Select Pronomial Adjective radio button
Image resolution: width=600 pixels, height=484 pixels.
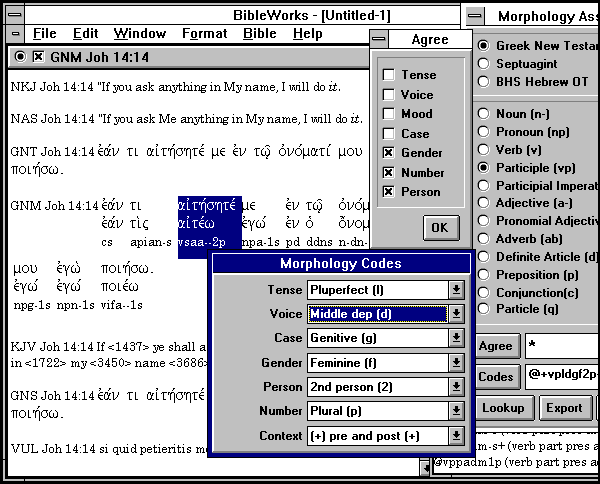coord(484,221)
